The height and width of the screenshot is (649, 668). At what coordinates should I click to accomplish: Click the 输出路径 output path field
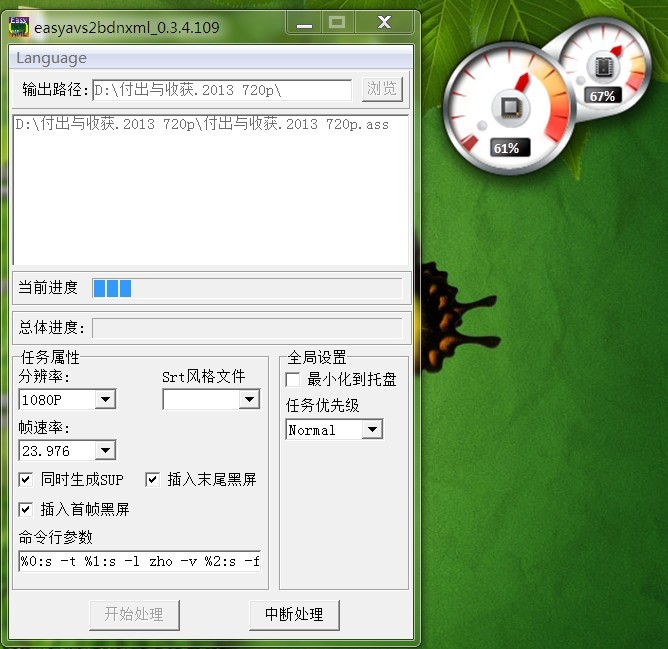pyautogui.click(x=221, y=90)
